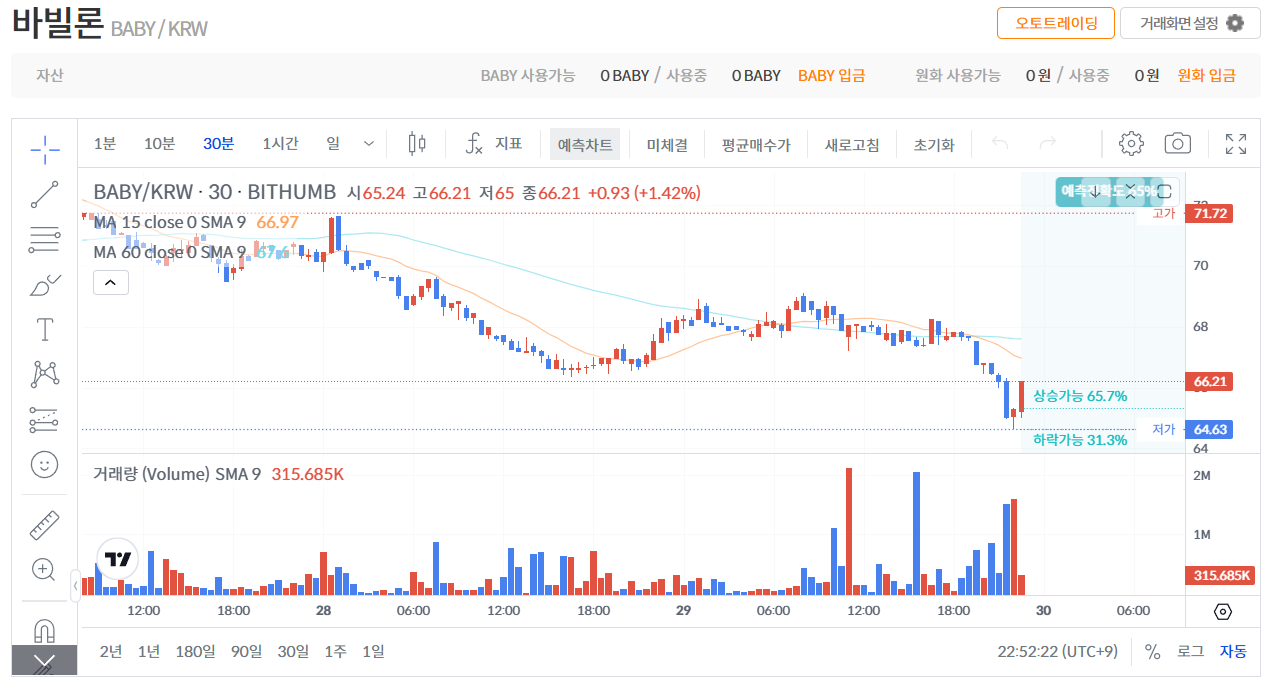
Task: Collapse the indicator legend arrow
Action: (110, 283)
